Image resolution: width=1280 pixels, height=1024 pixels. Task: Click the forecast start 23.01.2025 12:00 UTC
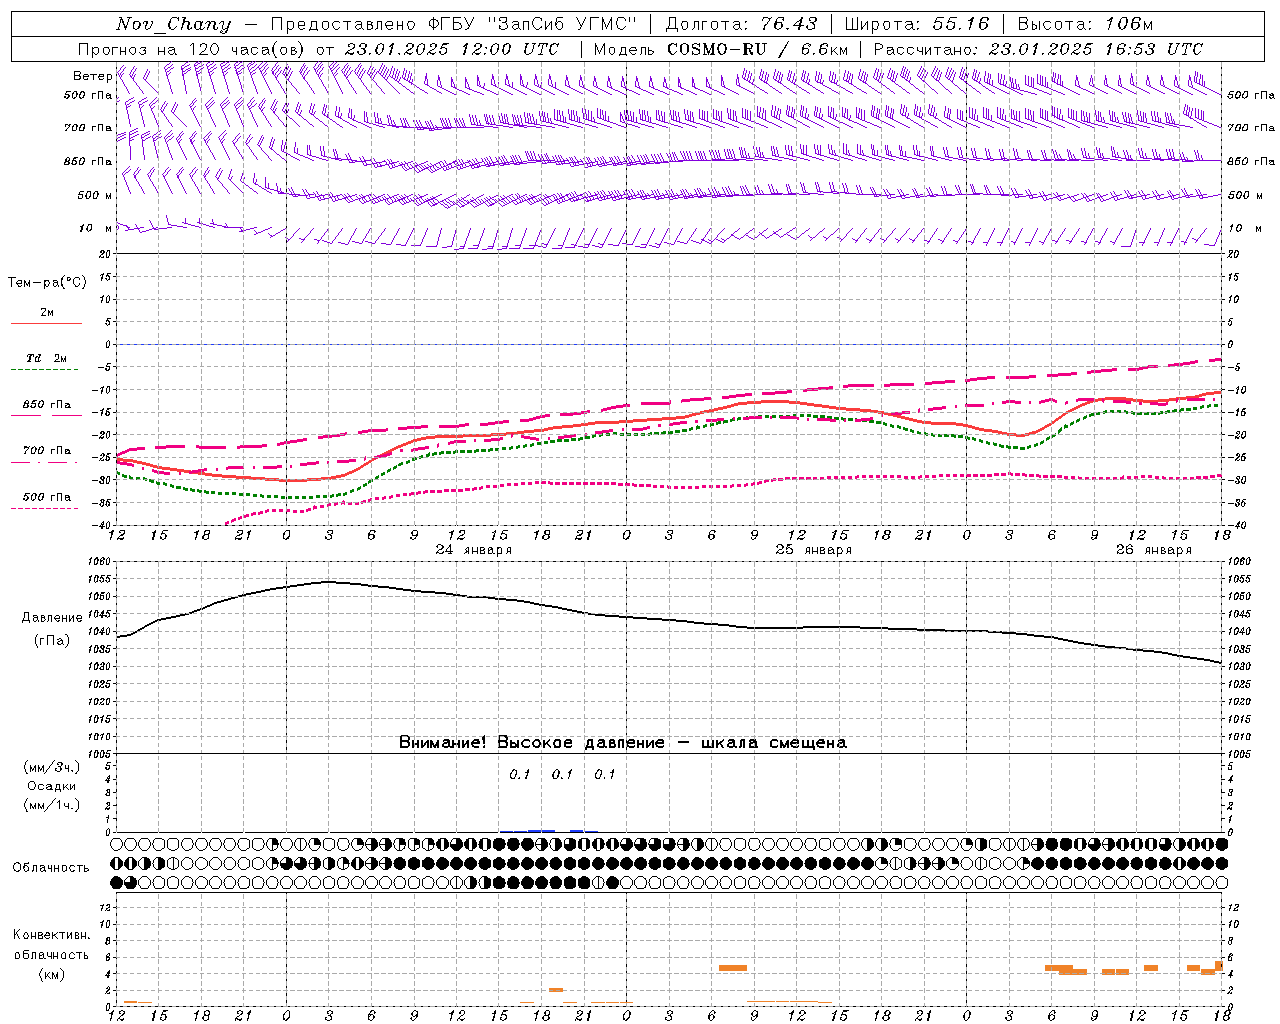452,49
